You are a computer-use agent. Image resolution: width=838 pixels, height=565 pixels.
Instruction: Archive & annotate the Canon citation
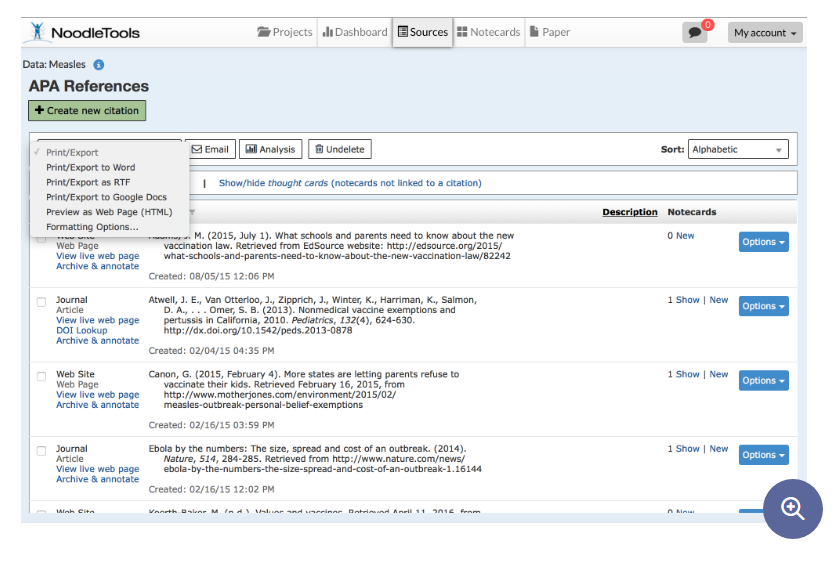pos(98,405)
